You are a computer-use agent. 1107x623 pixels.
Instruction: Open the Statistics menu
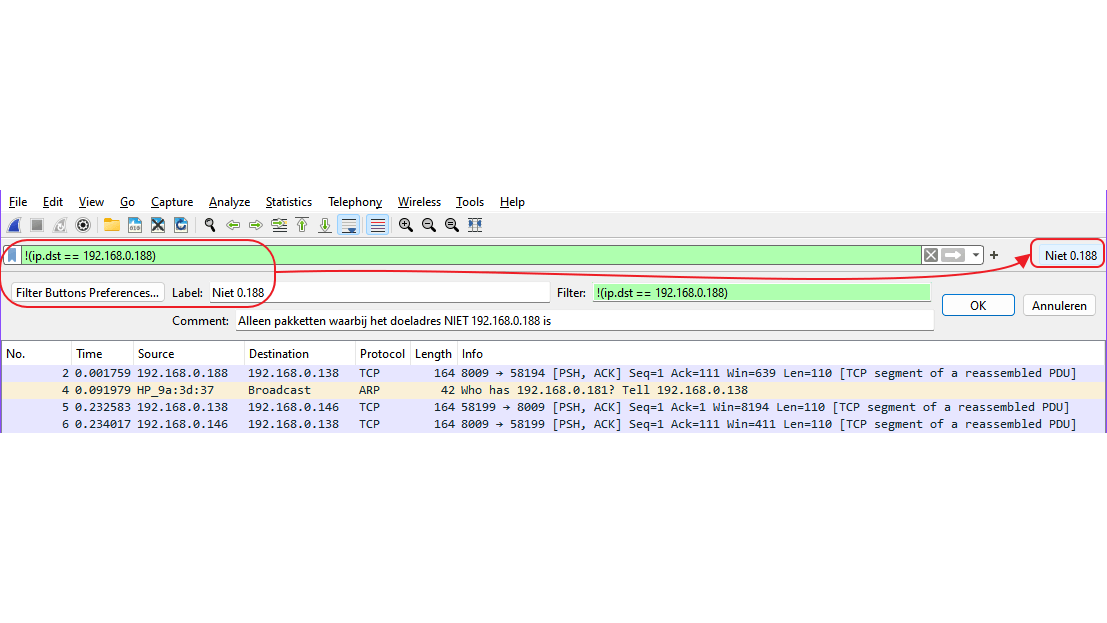(288, 202)
